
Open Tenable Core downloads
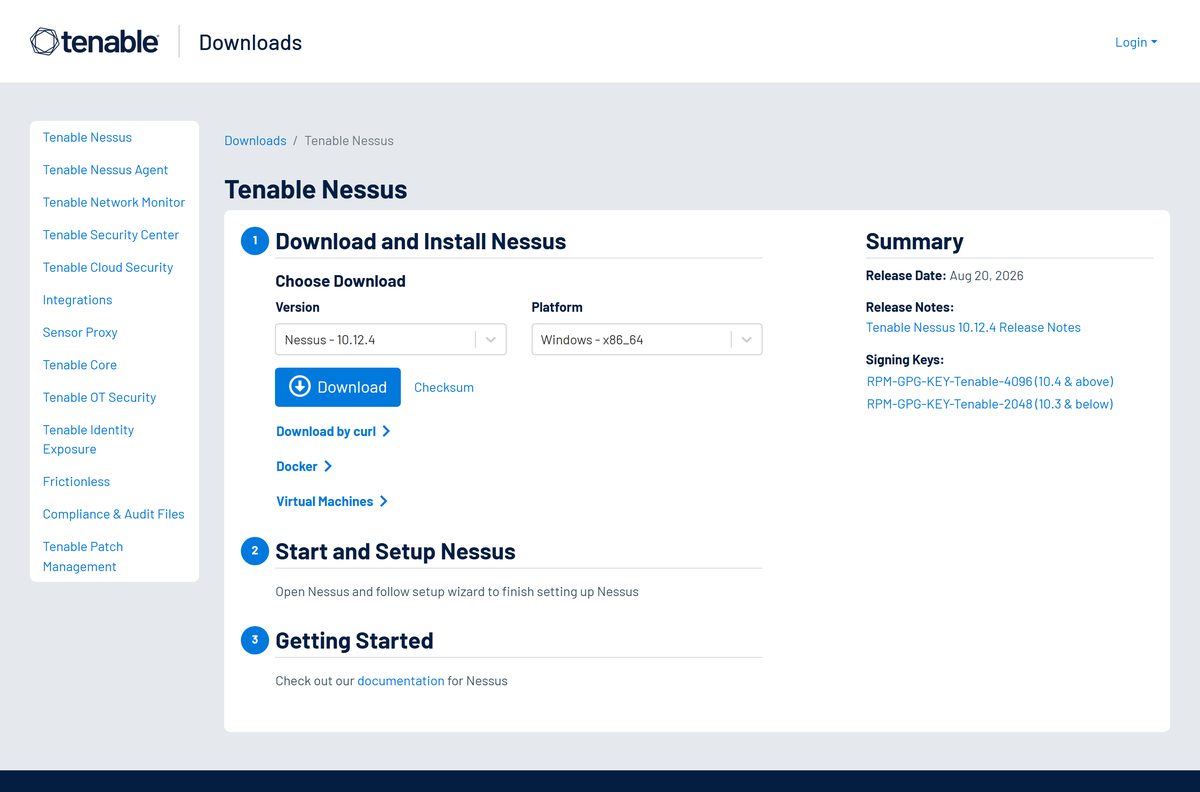click(80, 365)
